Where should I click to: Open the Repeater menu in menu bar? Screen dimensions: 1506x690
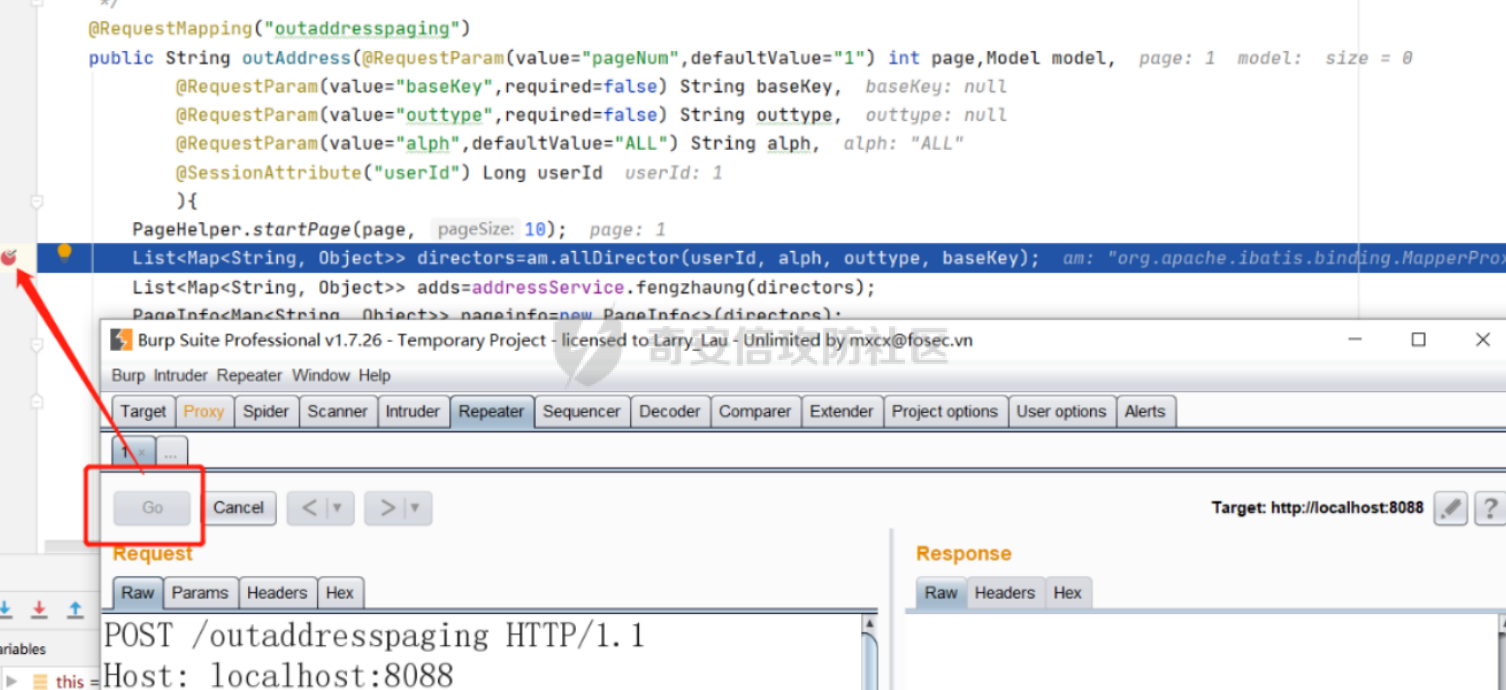click(x=249, y=375)
